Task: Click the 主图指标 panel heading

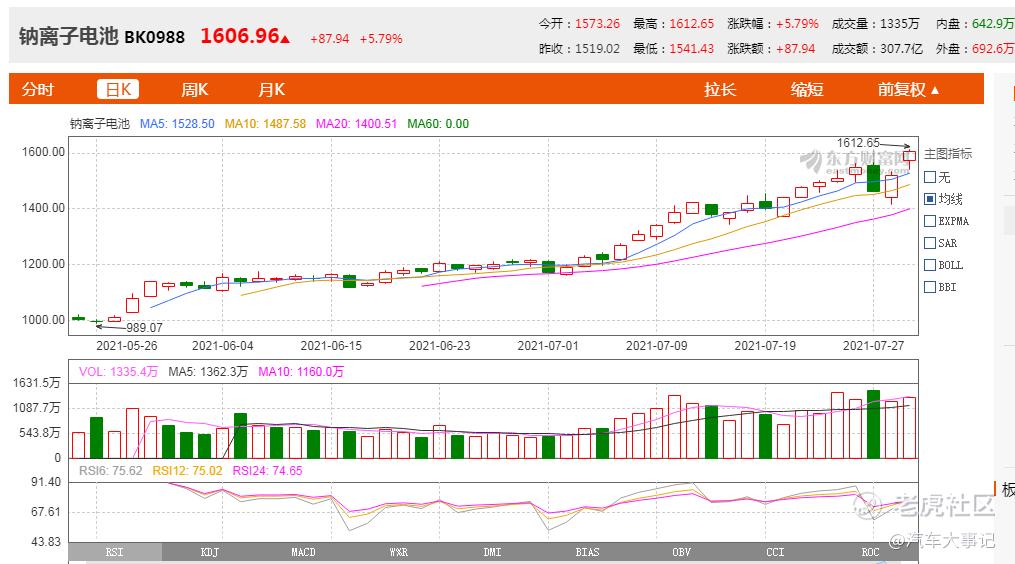Action: point(948,153)
